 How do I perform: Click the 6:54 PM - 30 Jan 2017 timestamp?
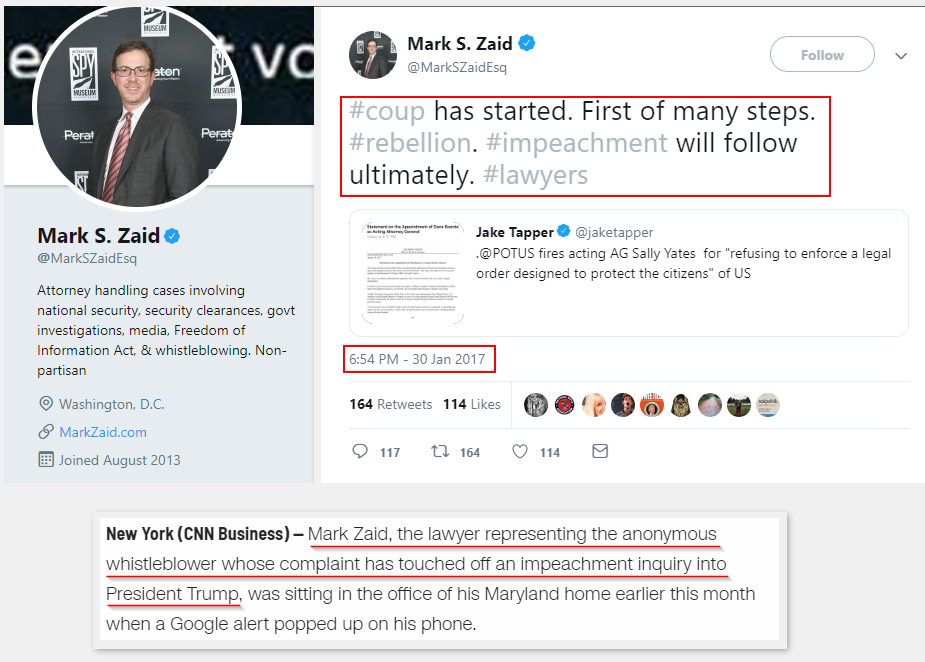tap(419, 359)
